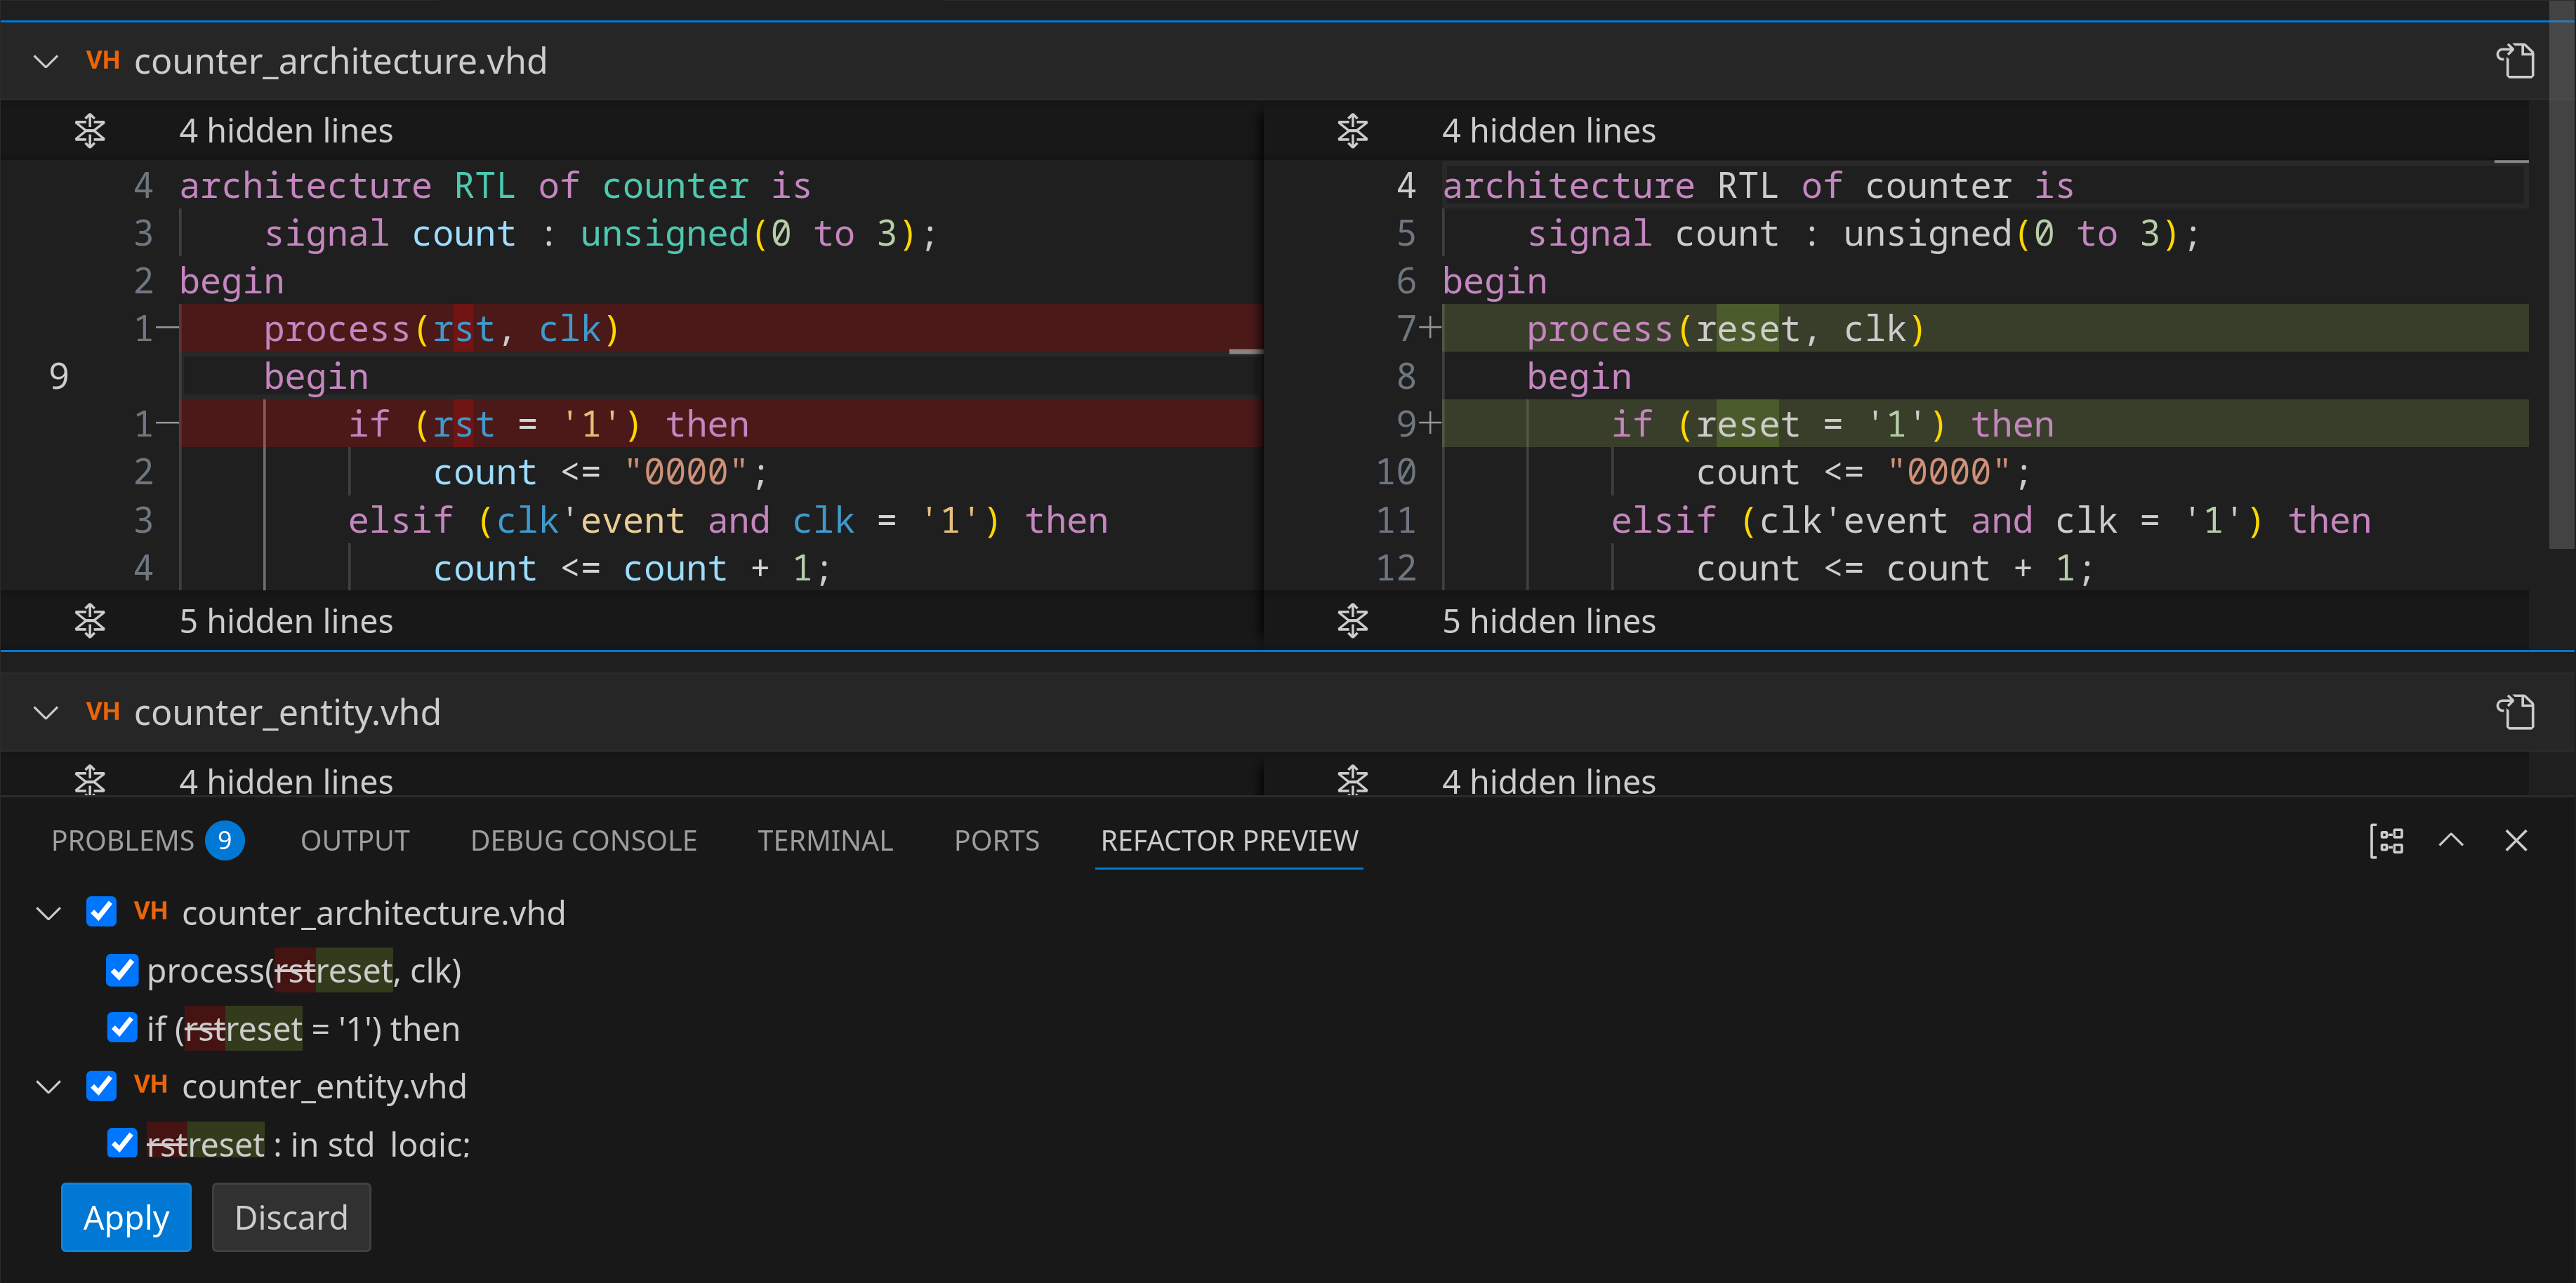Uncheck the process(reset, clk) edit checkbox

coord(122,970)
